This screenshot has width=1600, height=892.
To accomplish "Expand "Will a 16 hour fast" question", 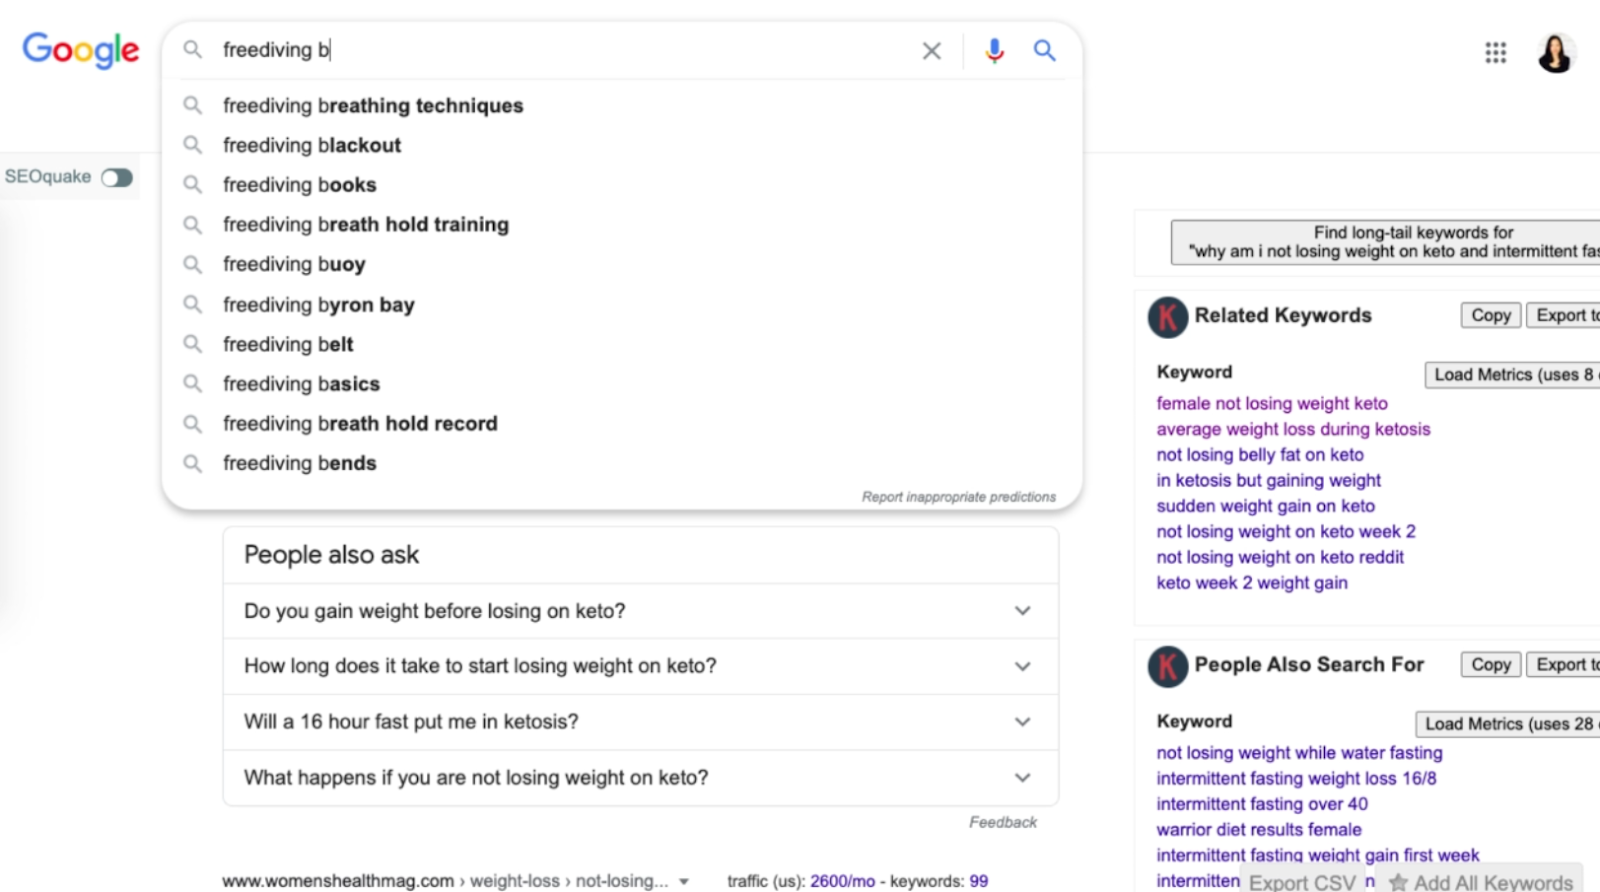I will tap(1022, 722).
